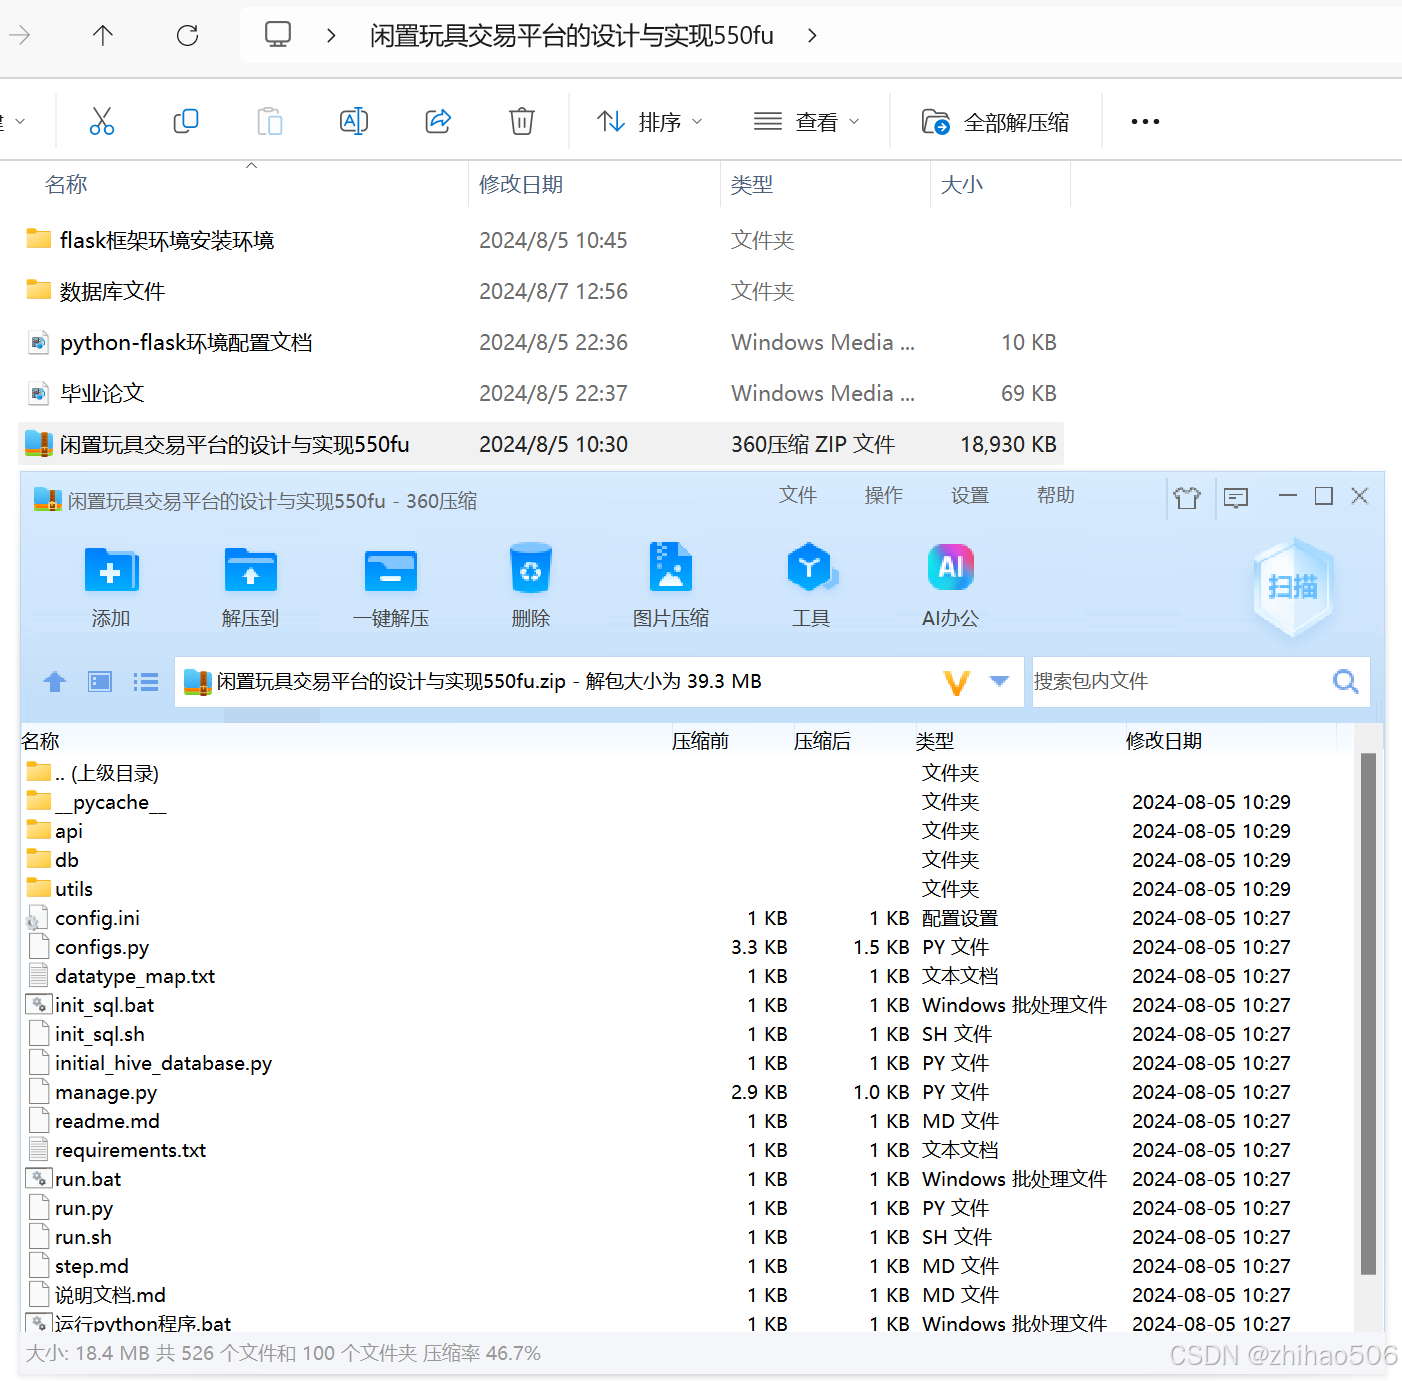Click 全部解压缩 extract all button
The image size is (1402, 1381).
[x=995, y=122]
